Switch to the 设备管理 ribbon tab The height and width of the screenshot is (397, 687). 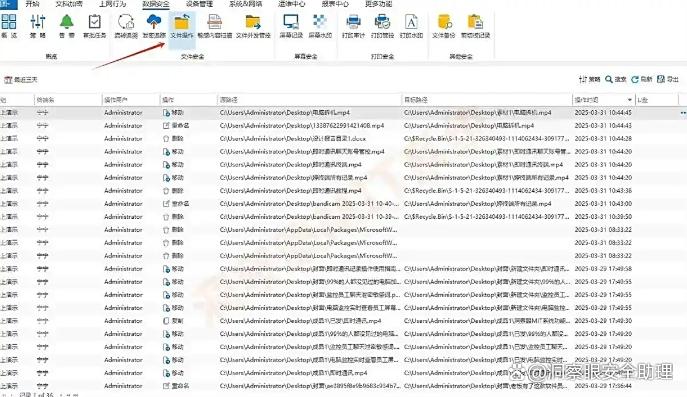click(199, 4)
